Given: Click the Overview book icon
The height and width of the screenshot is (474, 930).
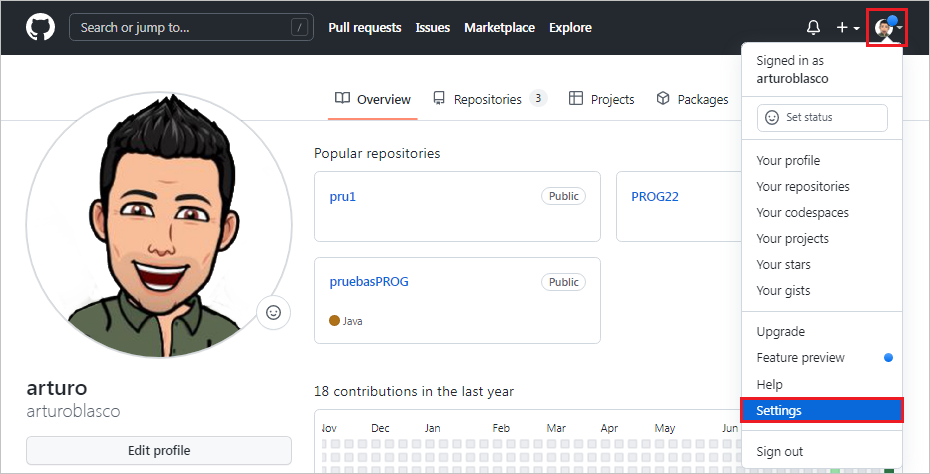Looking at the screenshot, I should click(342, 98).
